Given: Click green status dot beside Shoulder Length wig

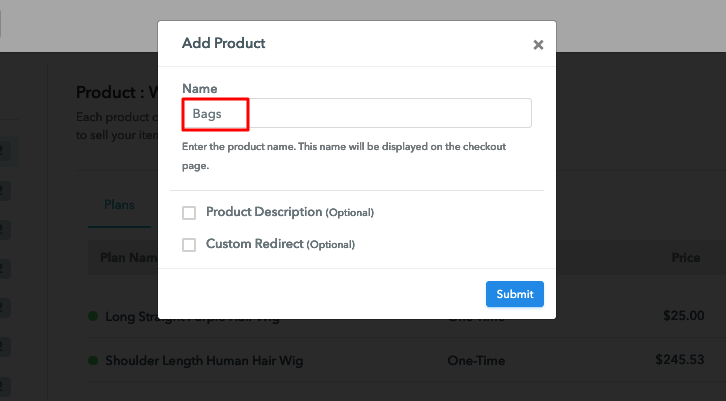Looking at the screenshot, I should tap(94, 360).
